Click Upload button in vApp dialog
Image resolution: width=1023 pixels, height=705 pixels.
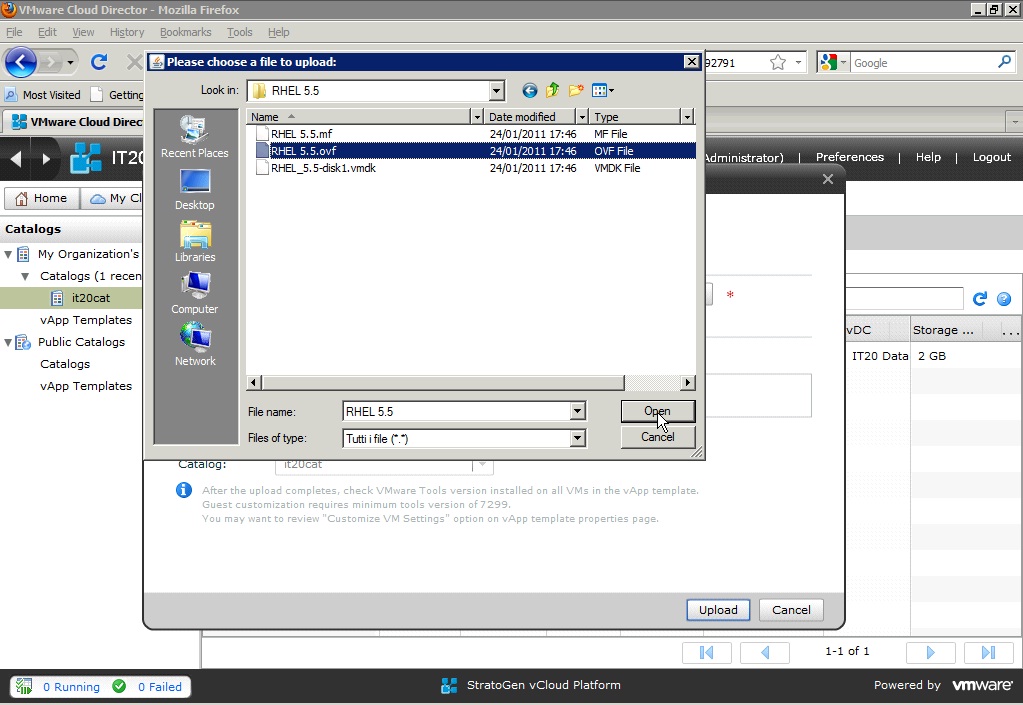click(718, 610)
